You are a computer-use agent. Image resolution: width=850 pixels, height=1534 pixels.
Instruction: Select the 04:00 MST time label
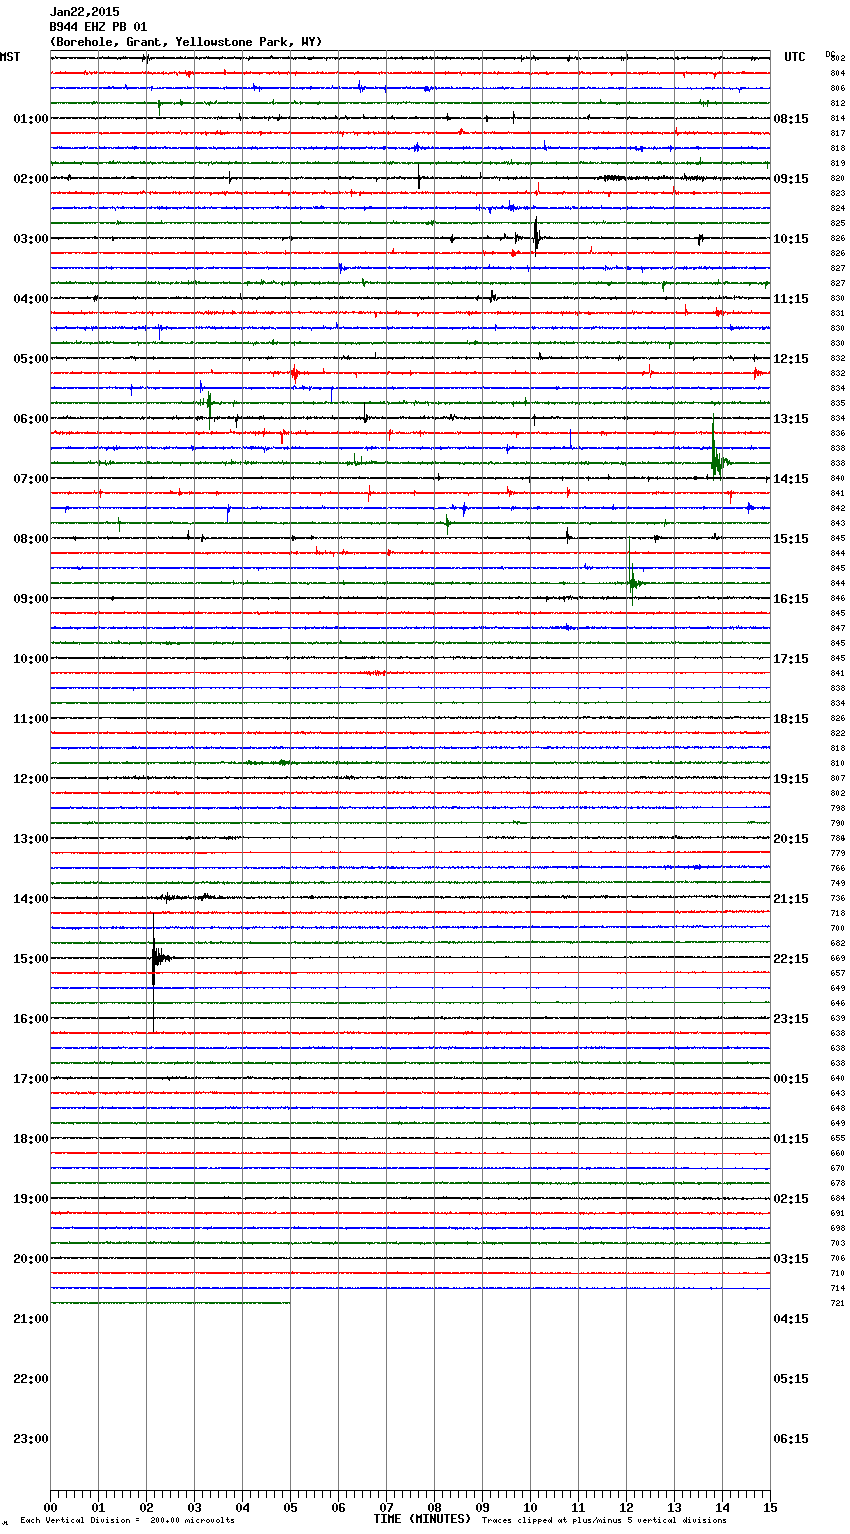[30, 299]
